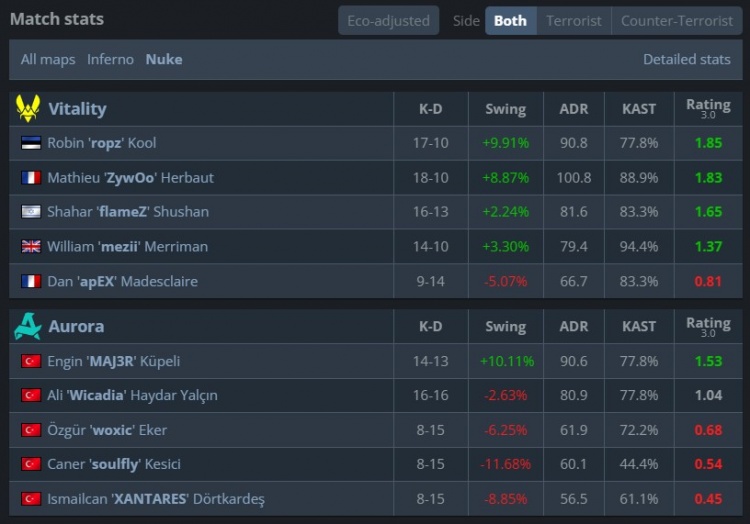Click the Vitality team logo icon
Viewport: 750px width, 524px height.
coord(28,108)
